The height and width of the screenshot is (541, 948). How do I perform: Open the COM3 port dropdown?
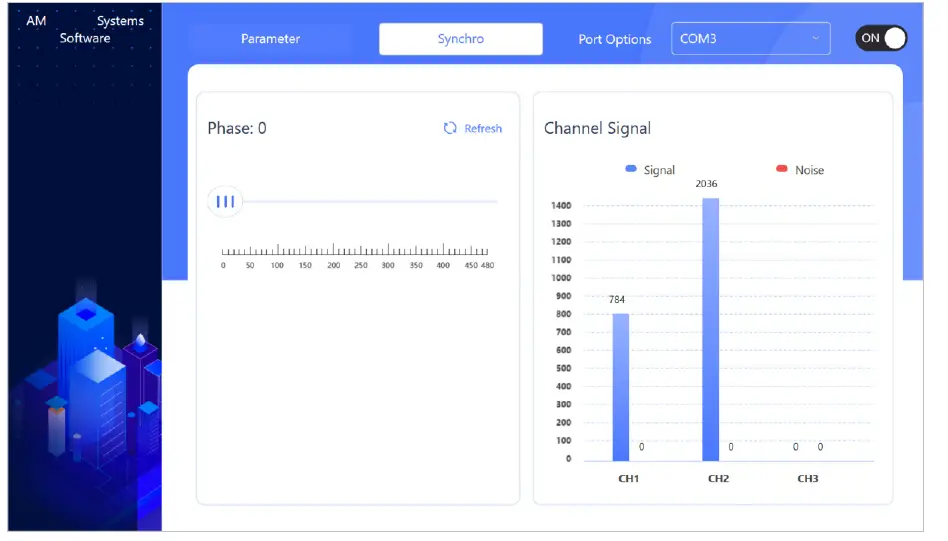(x=750, y=39)
